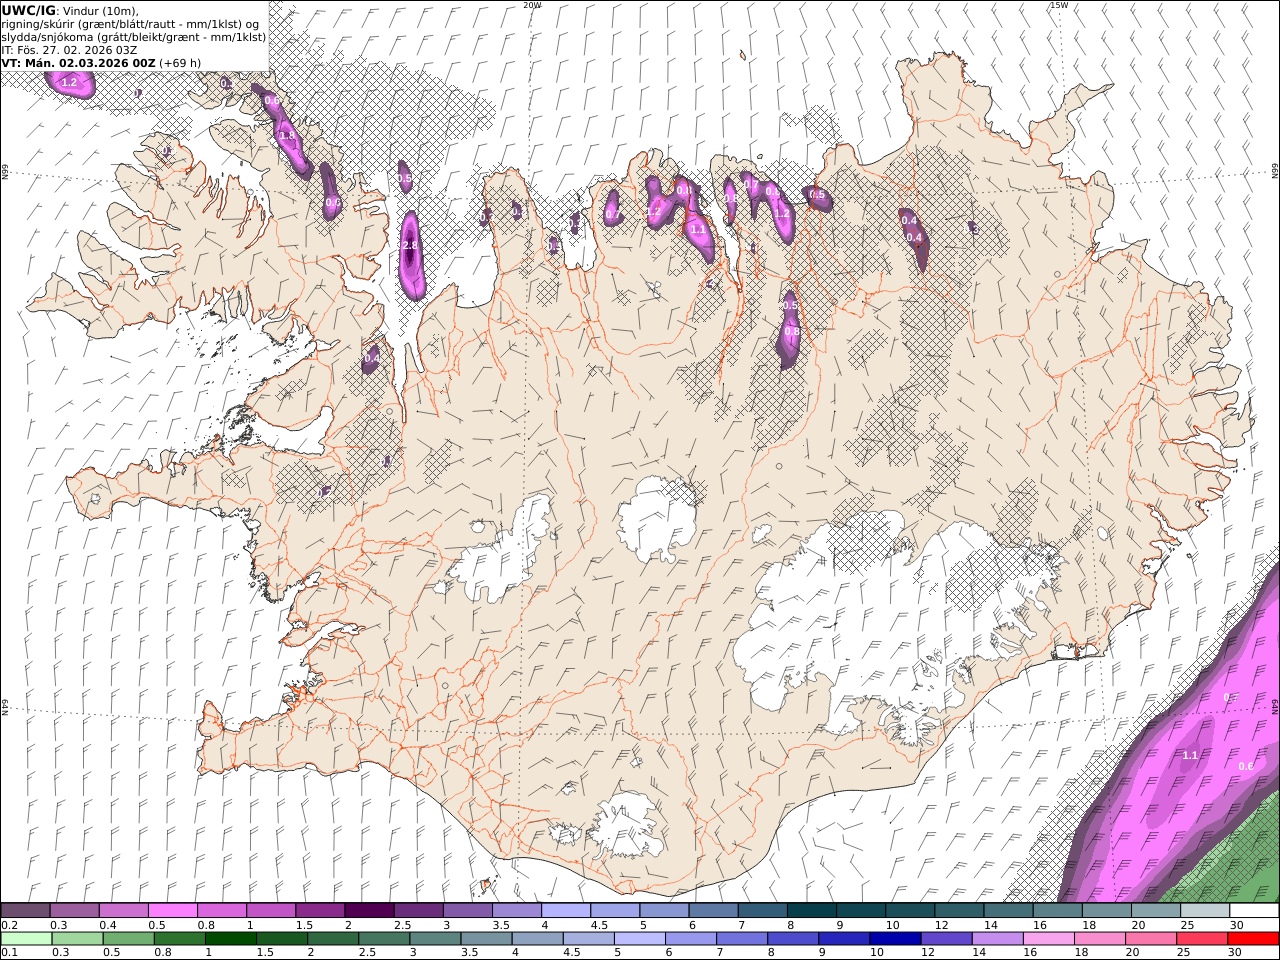Click the '0.1' label on the lower legend
The height and width of the screenshot is (960, 1280).
(x=9, y=952)
